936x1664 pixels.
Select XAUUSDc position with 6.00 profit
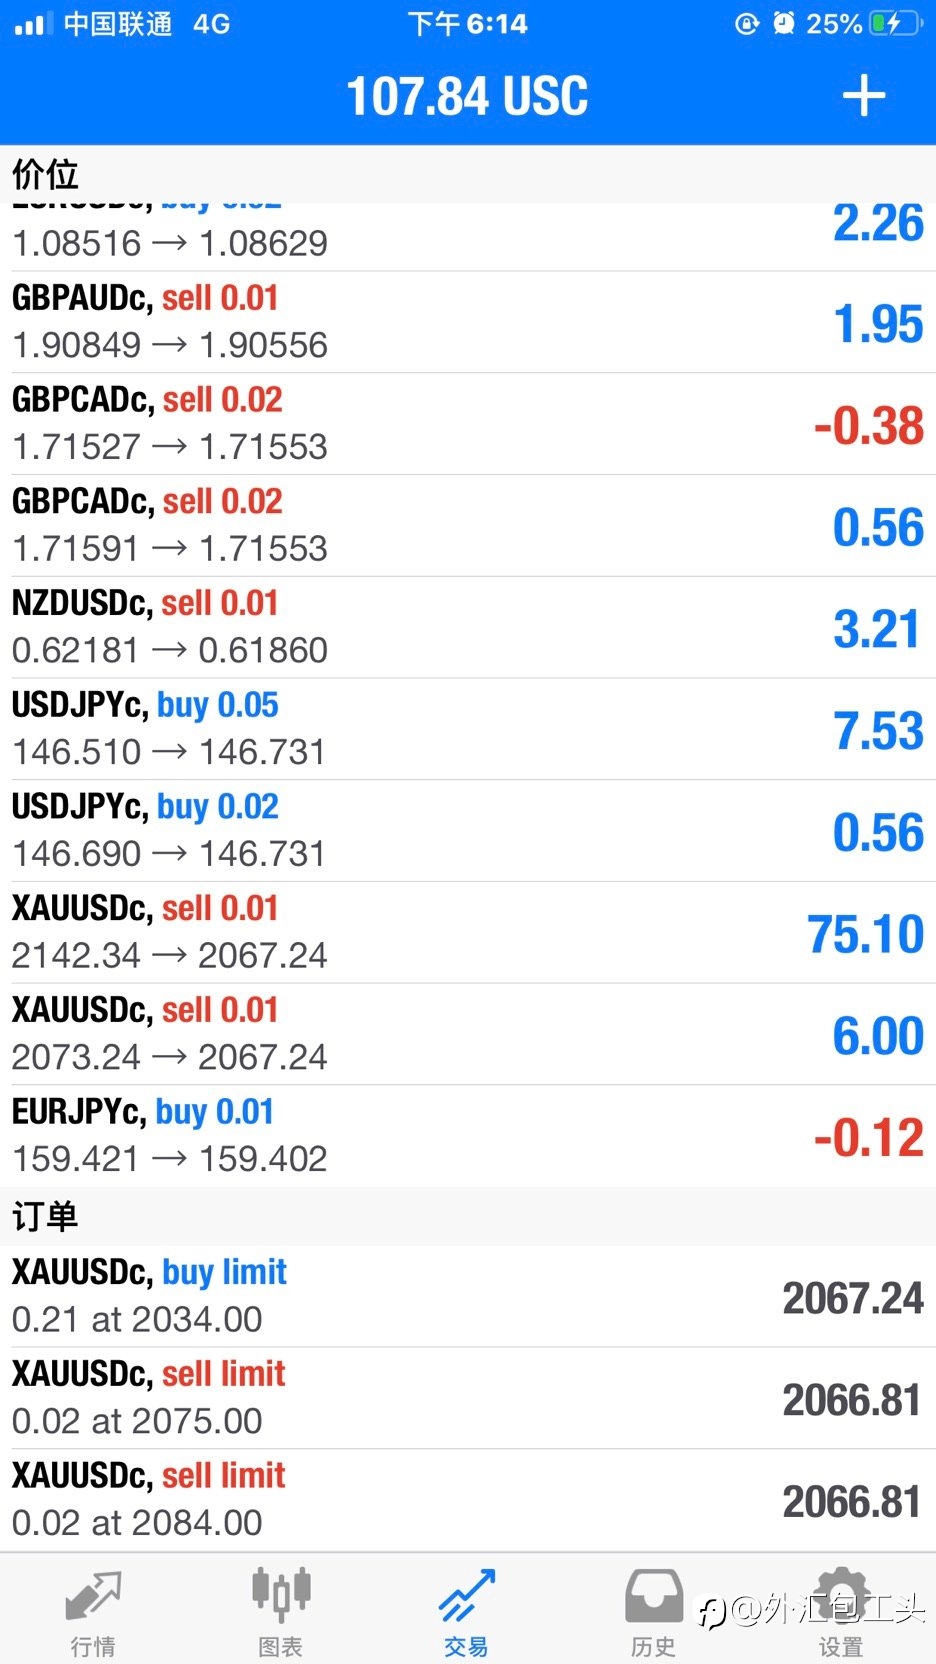(468, 1035)
